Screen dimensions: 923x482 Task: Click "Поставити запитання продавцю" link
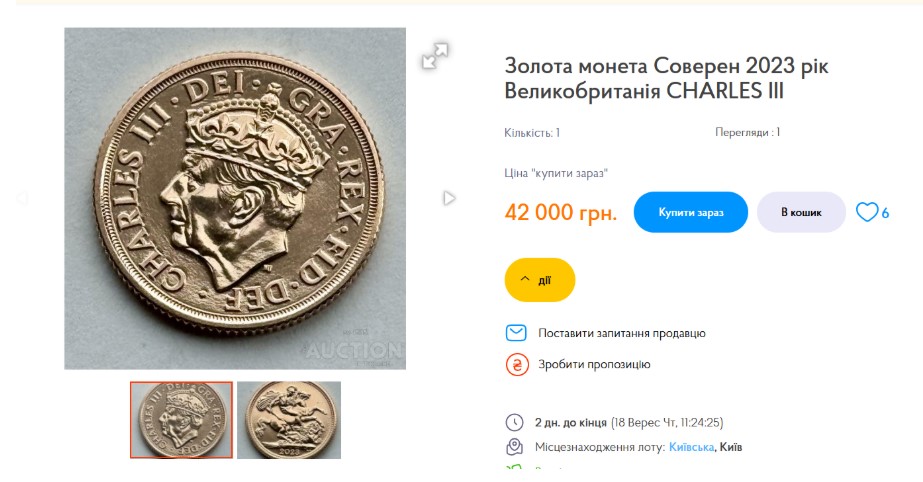[621, 333]
